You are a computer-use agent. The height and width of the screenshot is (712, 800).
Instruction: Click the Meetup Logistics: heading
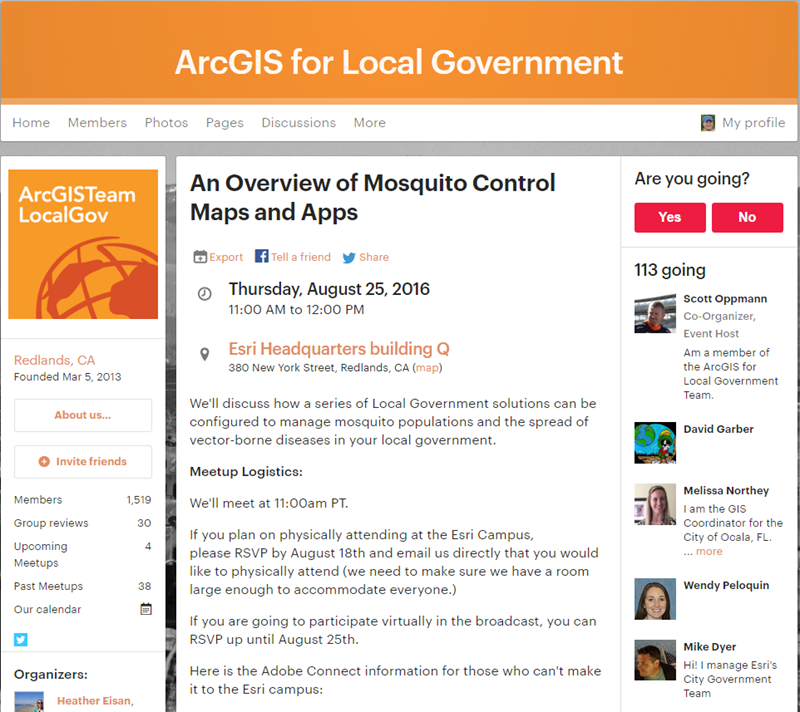point(246,472)
